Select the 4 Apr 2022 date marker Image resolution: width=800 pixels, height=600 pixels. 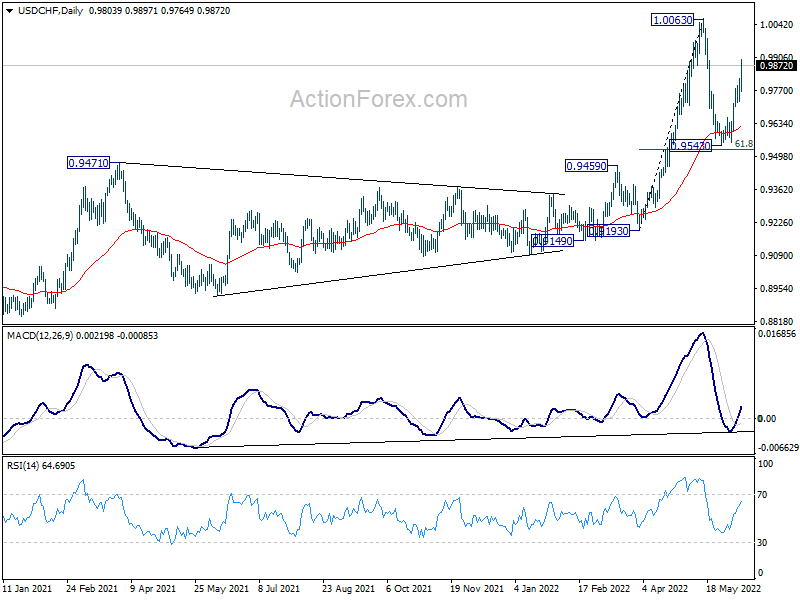click(x=666, y=589)
